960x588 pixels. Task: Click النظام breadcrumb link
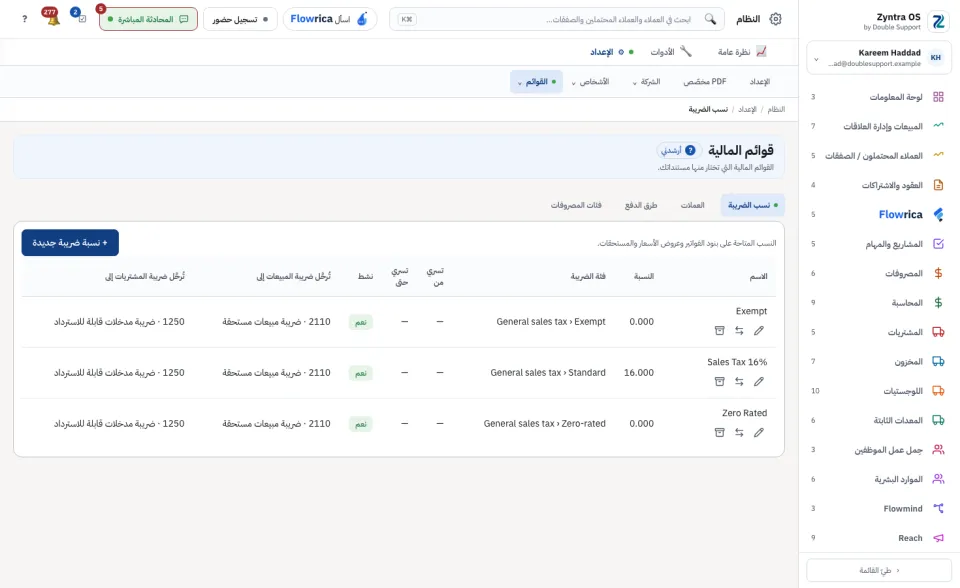pos(776,109)
